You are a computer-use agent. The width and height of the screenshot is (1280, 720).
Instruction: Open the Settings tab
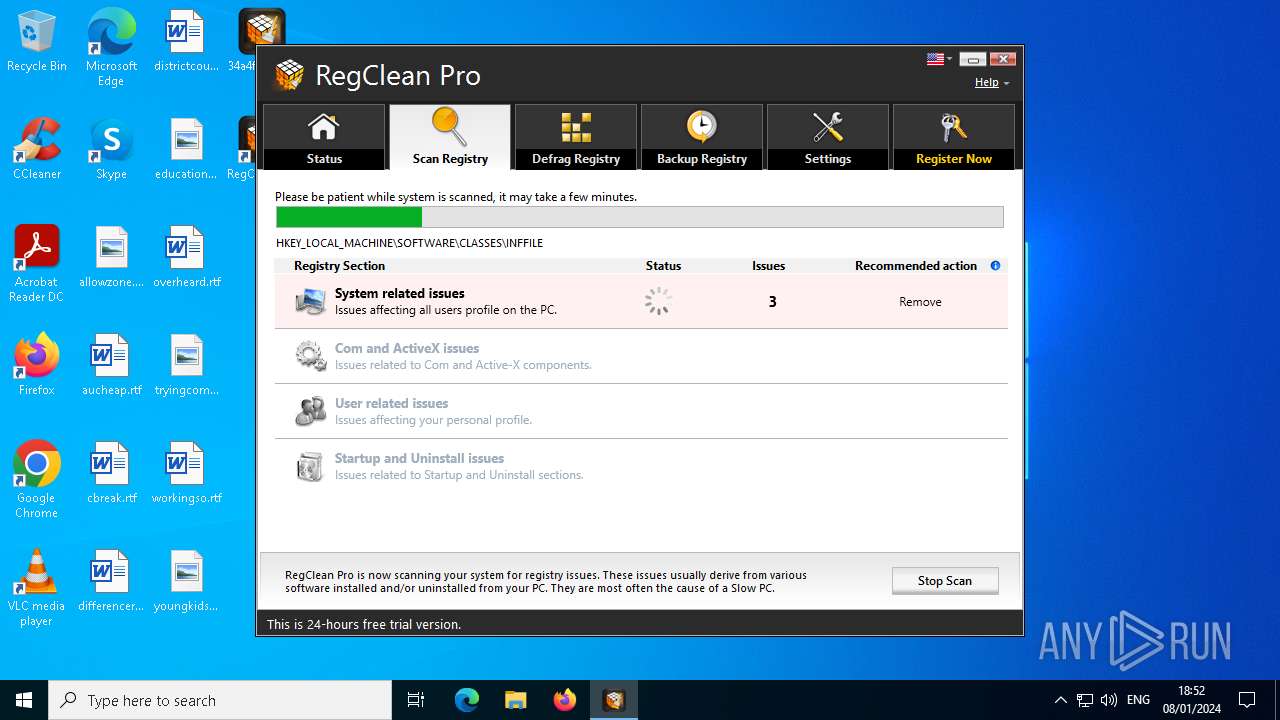828,137
